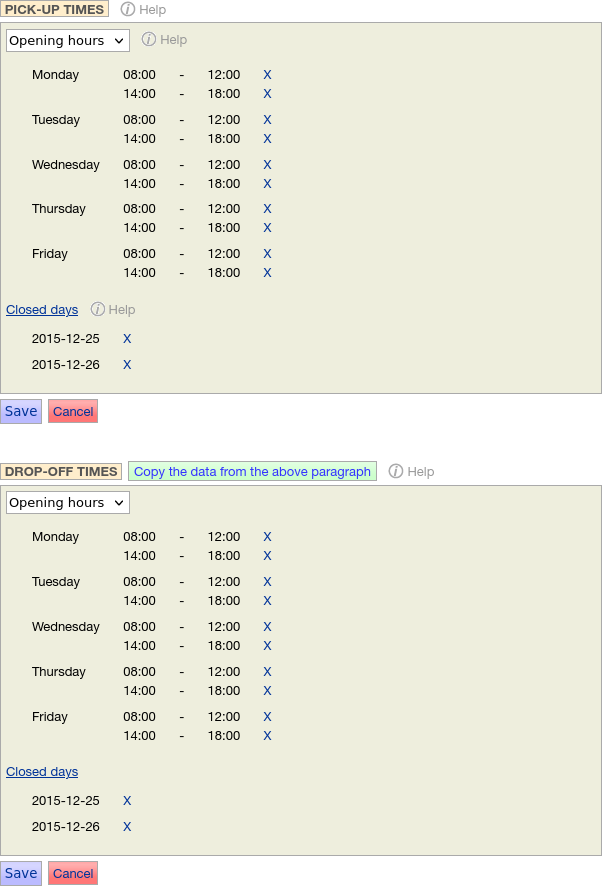Open the pick-up Closed days link
Image resolution: width=602 pixels, height=886 pixels.
tap(42, 310)
